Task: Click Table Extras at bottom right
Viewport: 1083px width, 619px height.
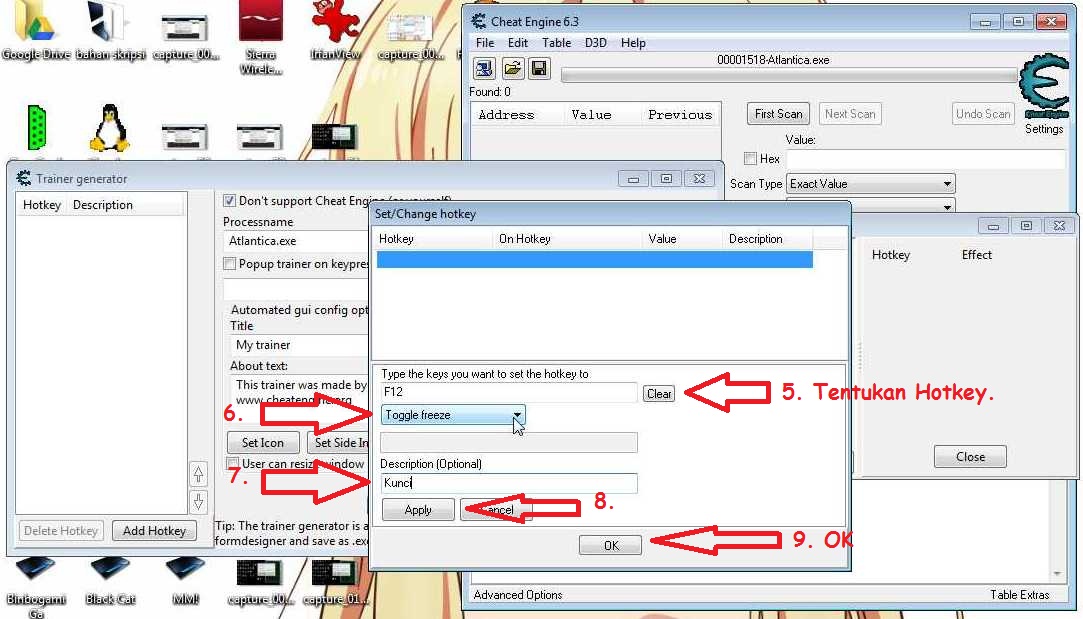Action: tap(1019, 595)
